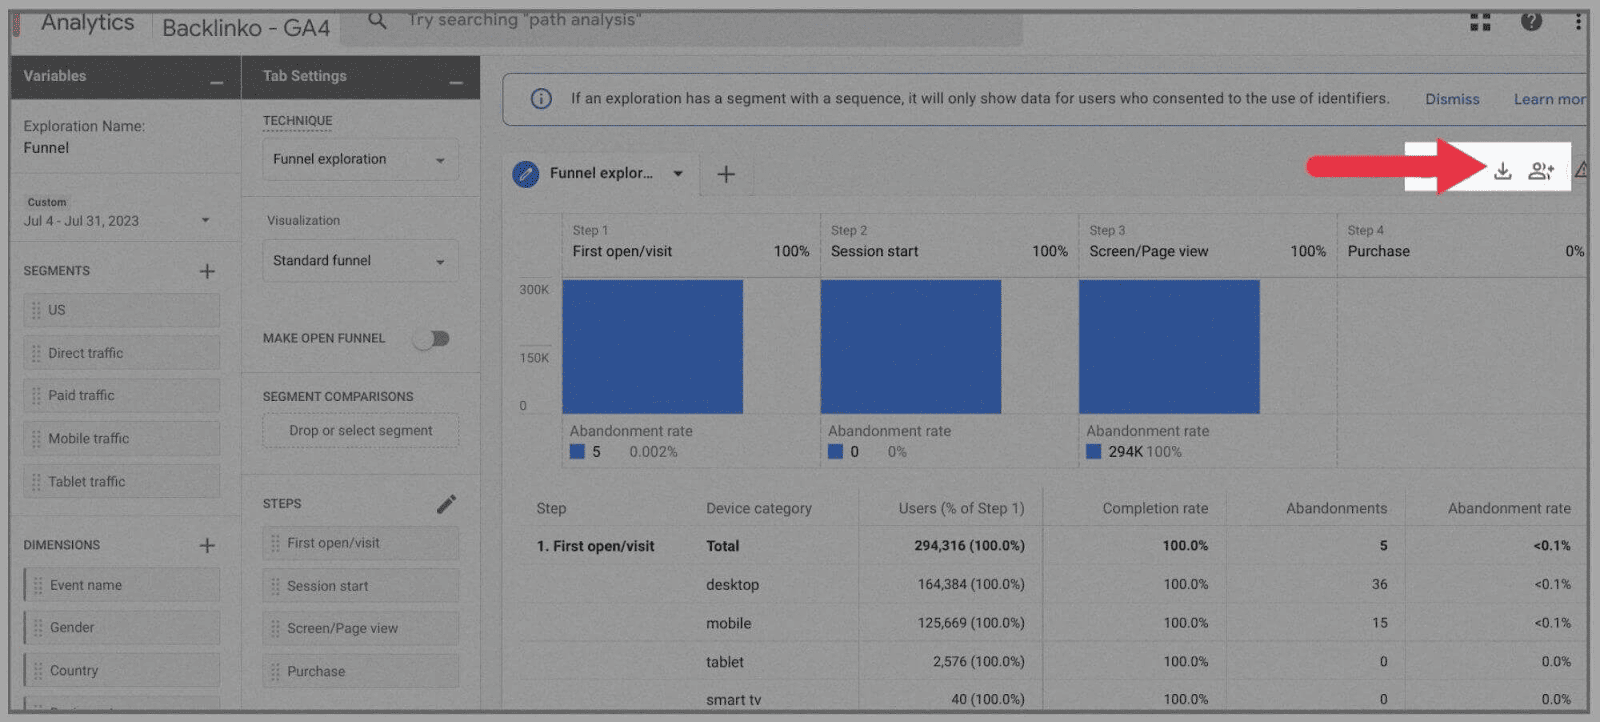Open the apps grid icon
This screenshot has height=722, width=1600.
pyautogui.click(x=1480, y=21)
